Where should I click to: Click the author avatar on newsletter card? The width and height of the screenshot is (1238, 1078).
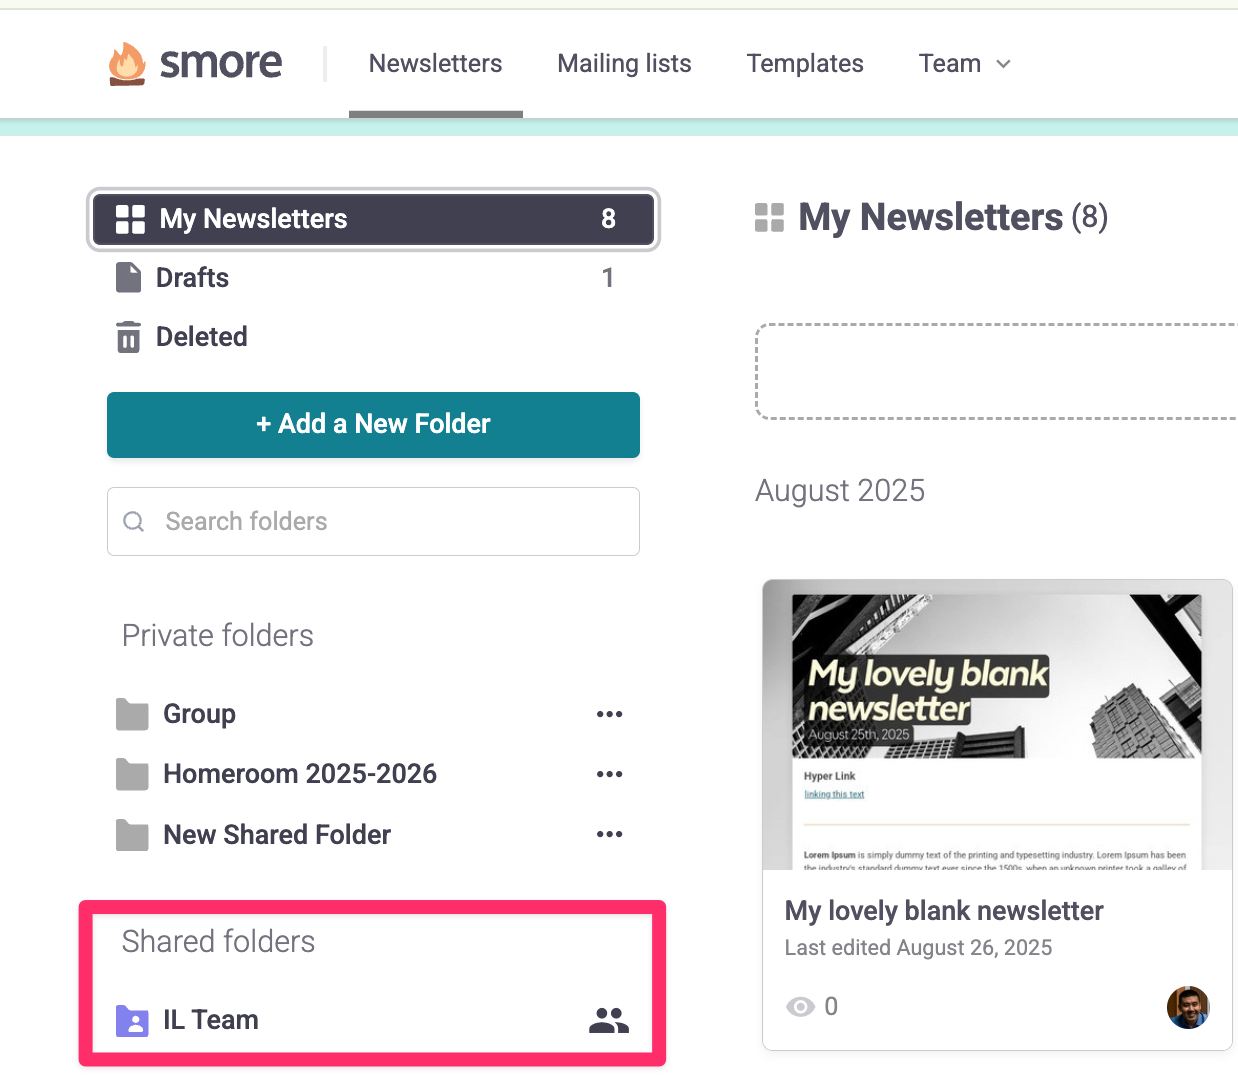1187,1007
